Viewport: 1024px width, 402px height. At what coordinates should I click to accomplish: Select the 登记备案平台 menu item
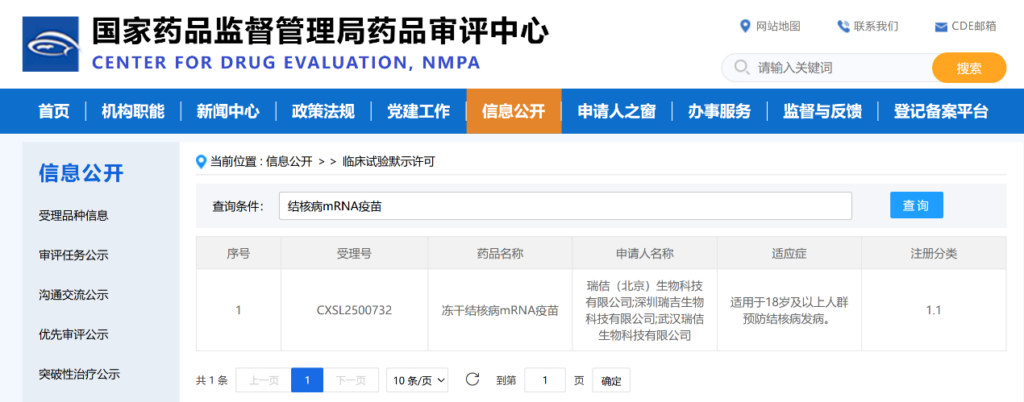point(941,111)
